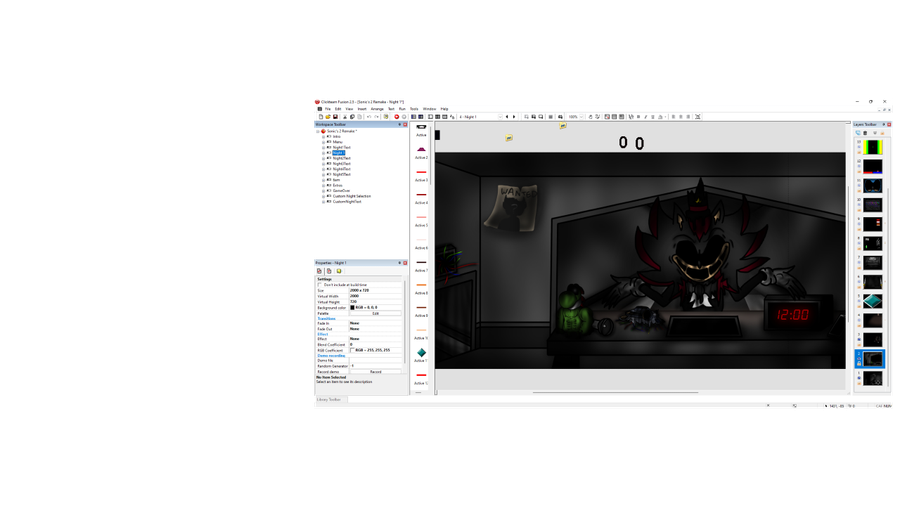Click the rightmost icon of the main toolbar
Image resolution: width=900 pixels, height=506 pixels.
tap(697, 116)
